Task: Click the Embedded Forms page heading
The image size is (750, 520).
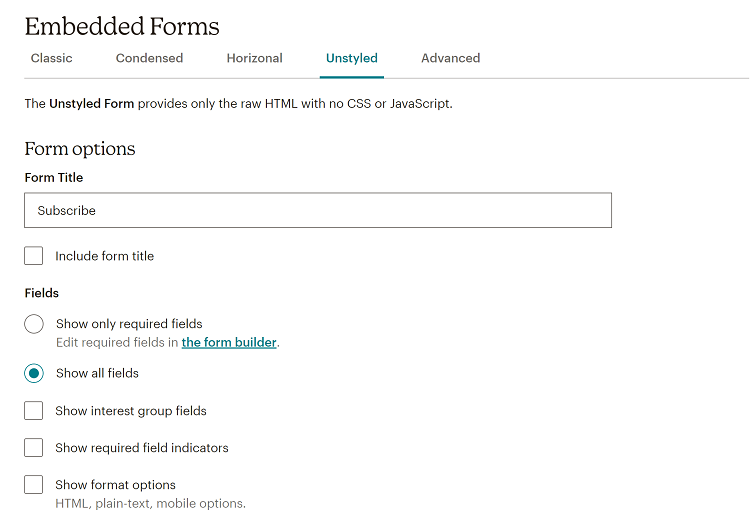Action: tap(122, 27)
